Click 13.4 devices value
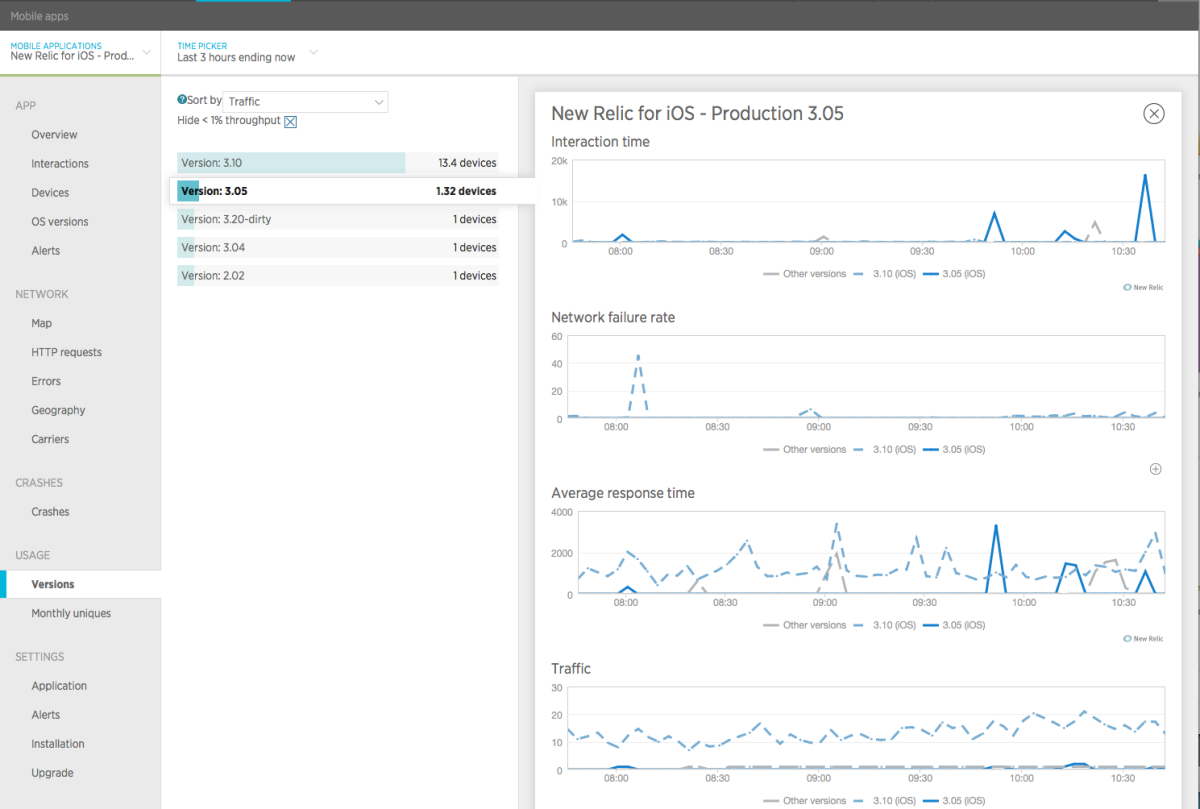 pos(467,163)
